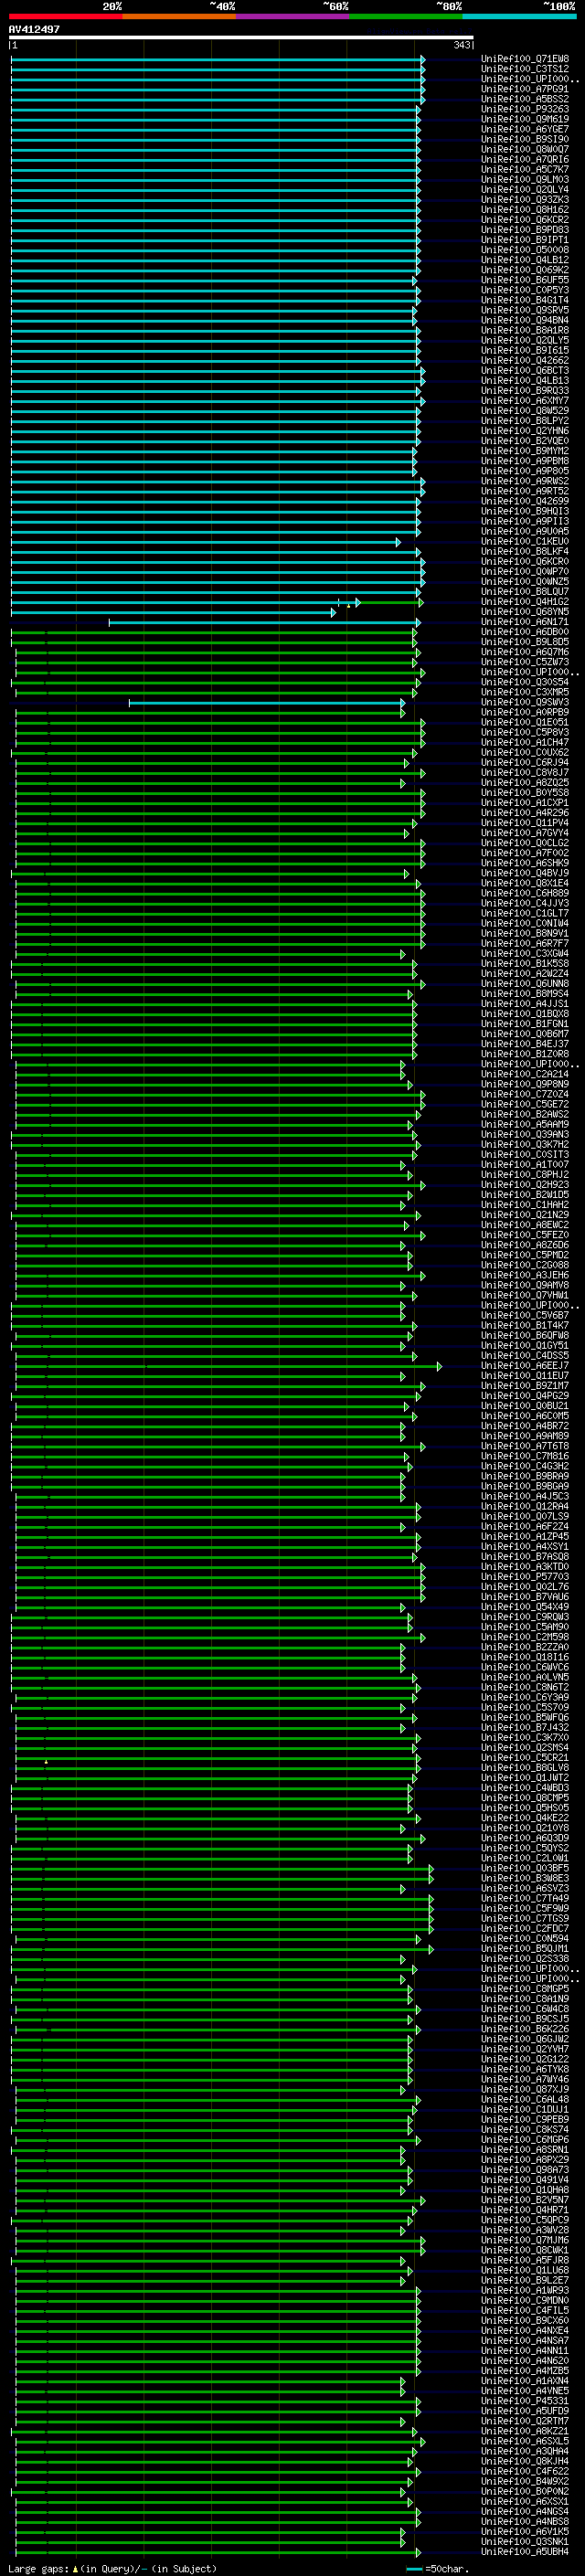Viewport: 585px width, 2576px height.
Task: Select hit label UniRef100_C6MGP6
Action: coord(525,2140)
